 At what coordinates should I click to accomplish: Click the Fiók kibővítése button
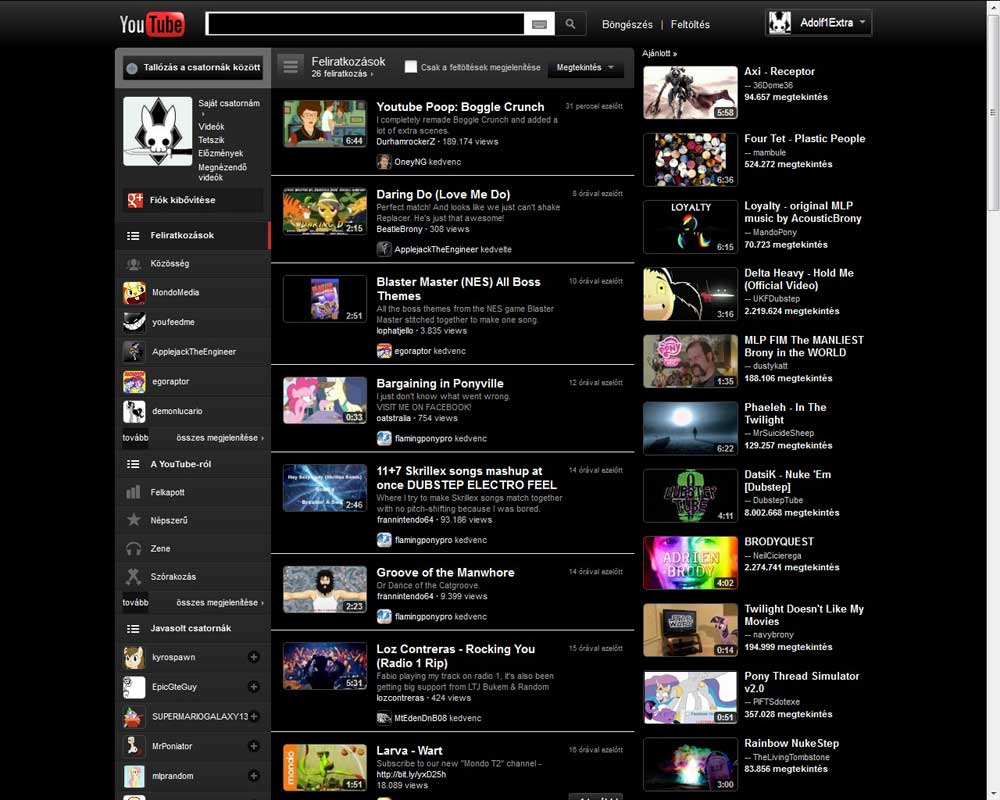point(193,200)
